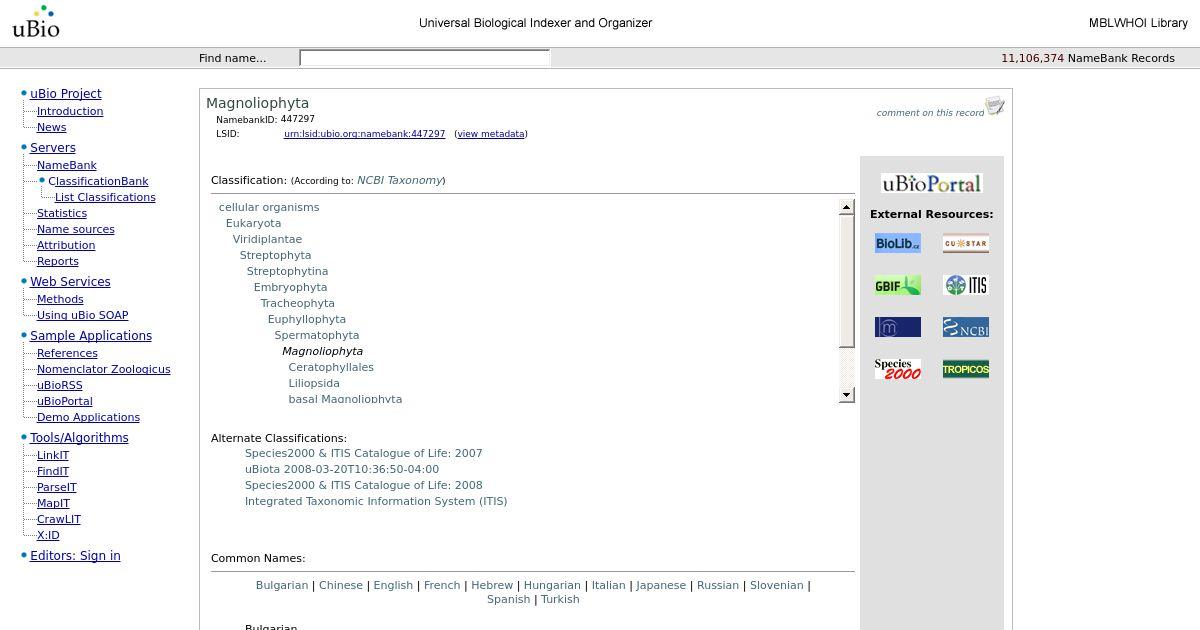The image size is (1200, 630).
Task: Jump to Hungarian common names
Action: click(x=552, y=585)
